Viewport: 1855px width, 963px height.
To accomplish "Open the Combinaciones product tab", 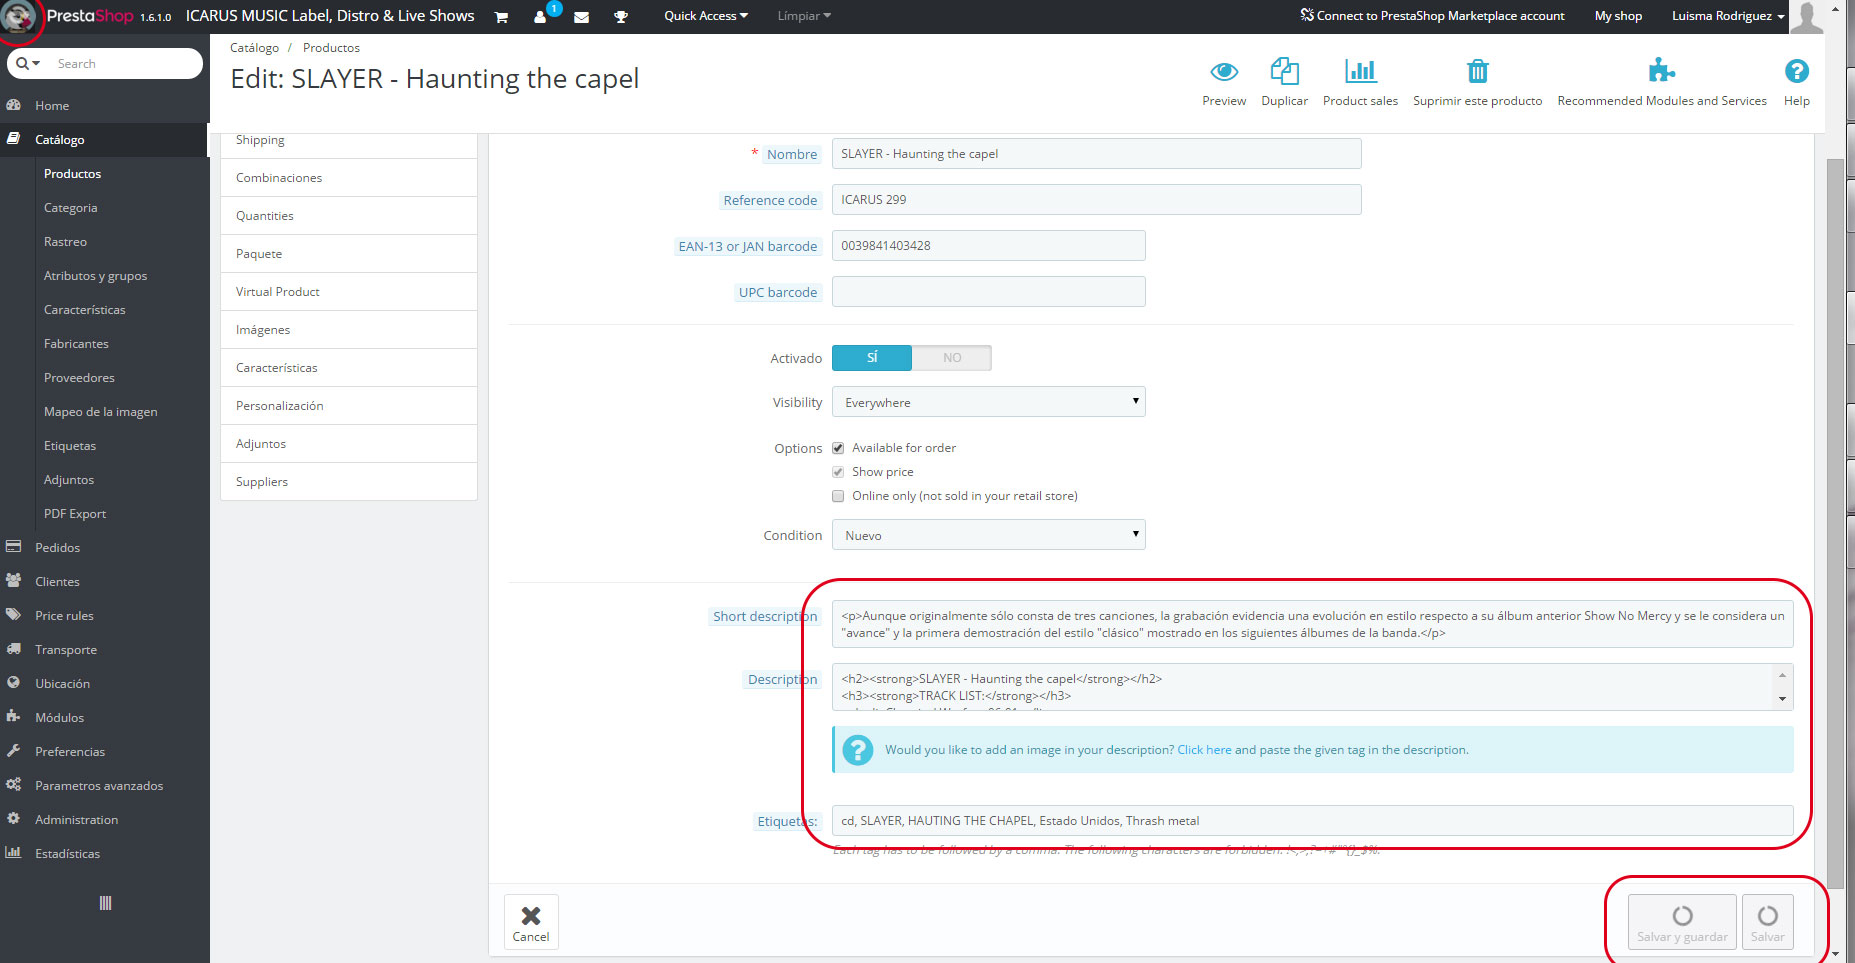I will pos(349,178).
